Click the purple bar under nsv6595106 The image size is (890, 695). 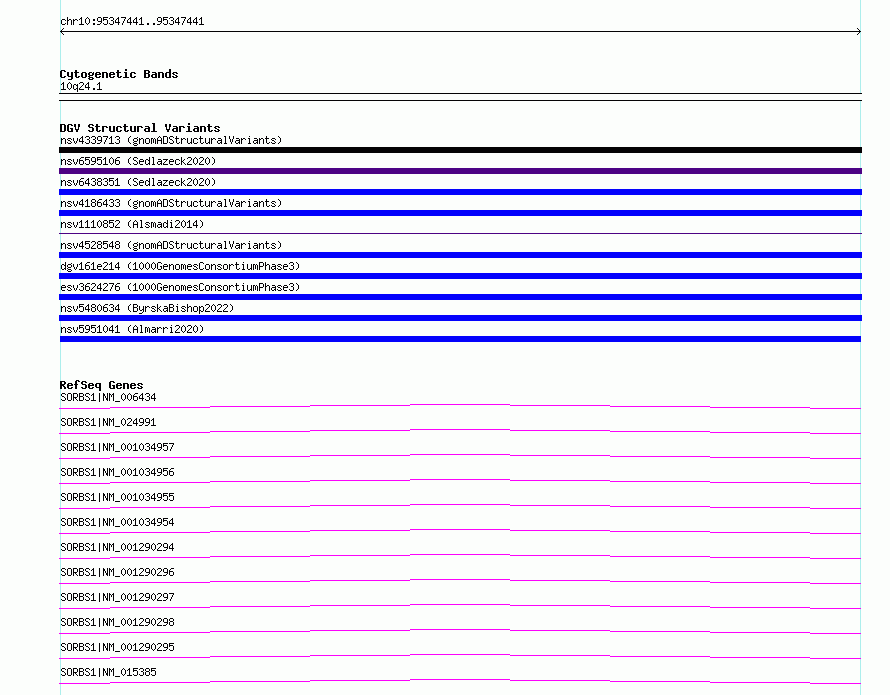tap(460, 171)
